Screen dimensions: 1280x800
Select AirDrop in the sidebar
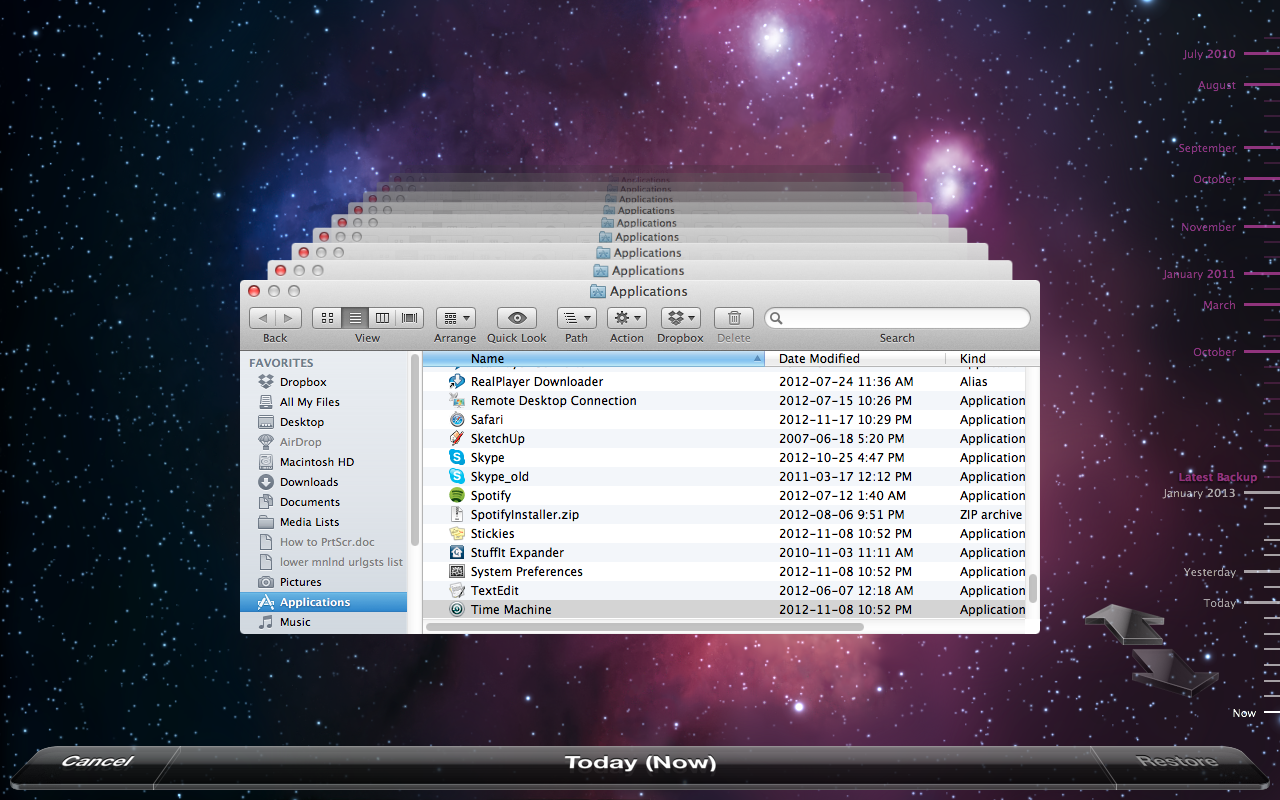324,442
